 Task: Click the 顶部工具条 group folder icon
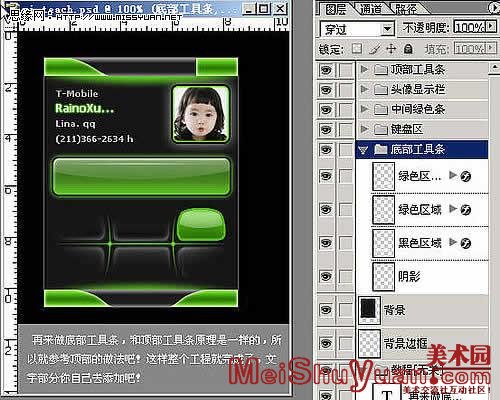380,69
